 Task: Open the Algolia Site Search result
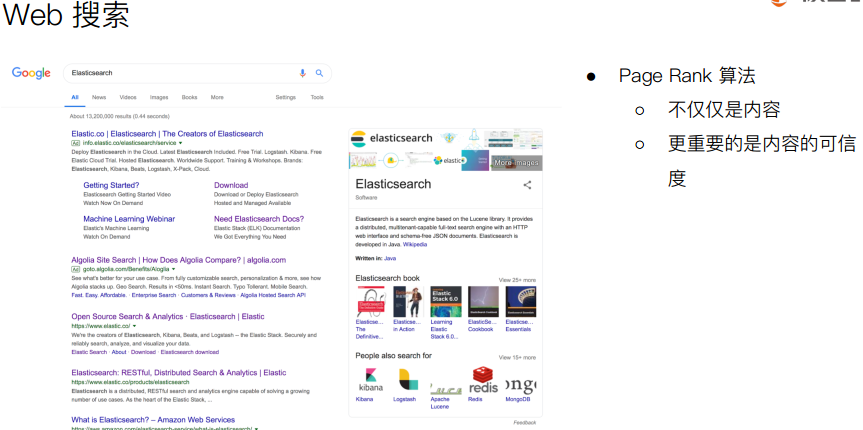[x=178, y=260]
